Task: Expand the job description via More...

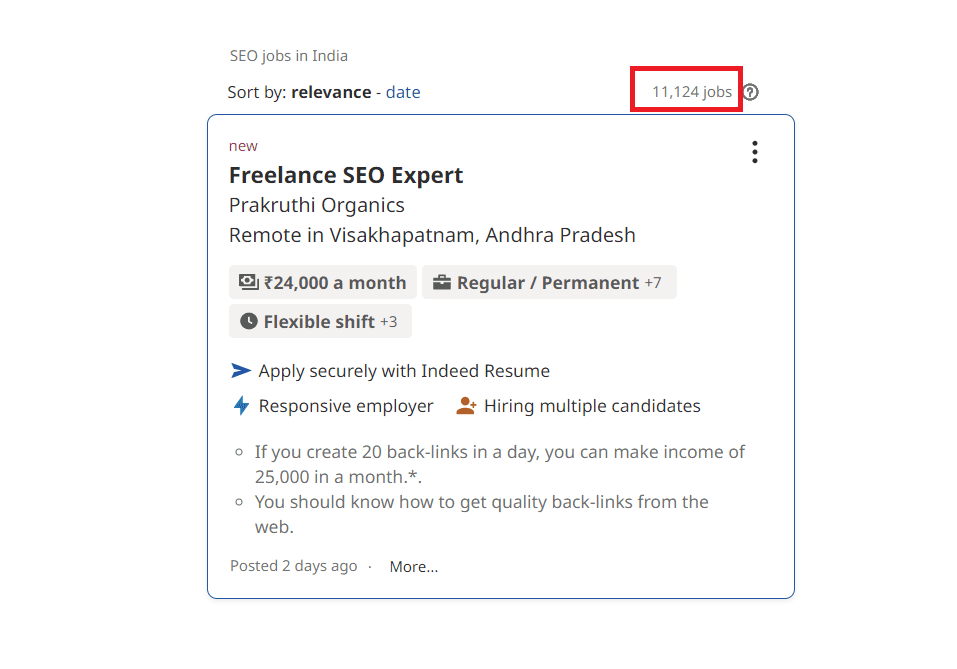Action: pyautogui.click(x=413, y=566)
